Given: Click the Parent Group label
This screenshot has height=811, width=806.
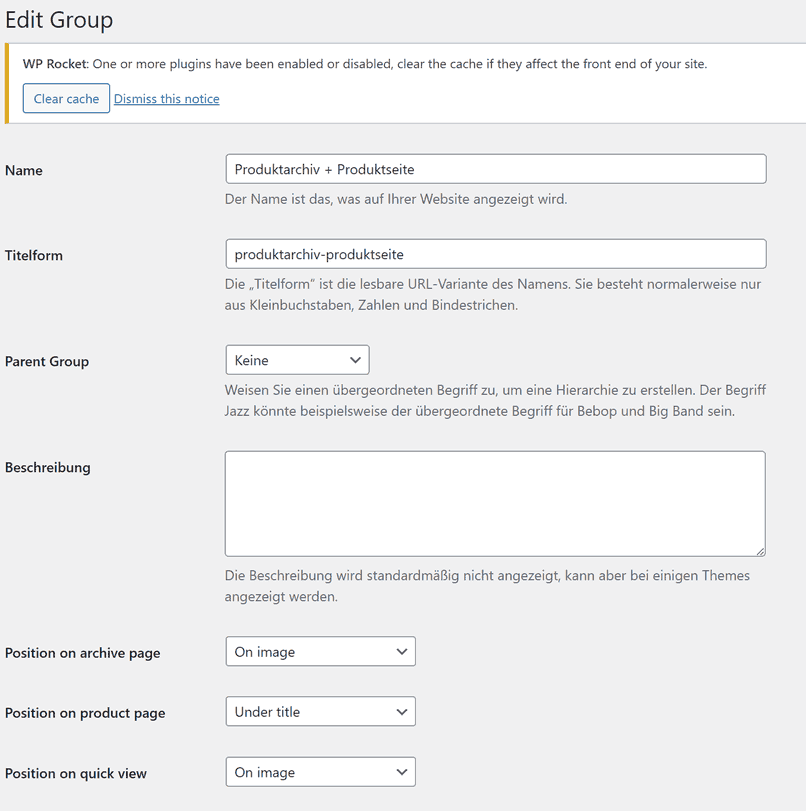Looking at the screenshot, I should click(47, 362).
